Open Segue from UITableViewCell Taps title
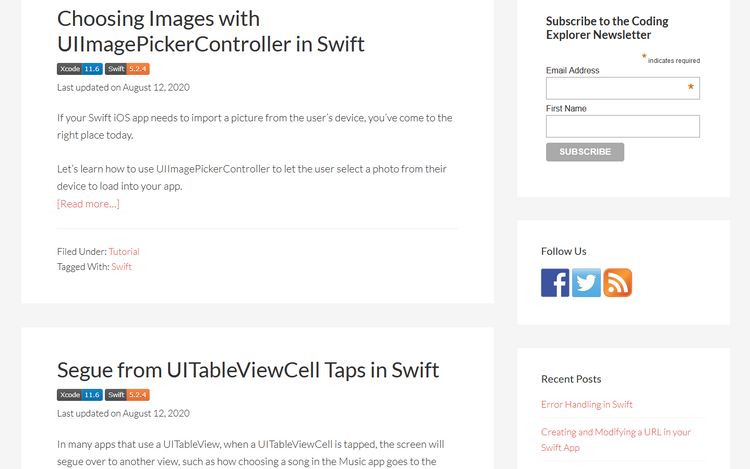 pos(248,370)
